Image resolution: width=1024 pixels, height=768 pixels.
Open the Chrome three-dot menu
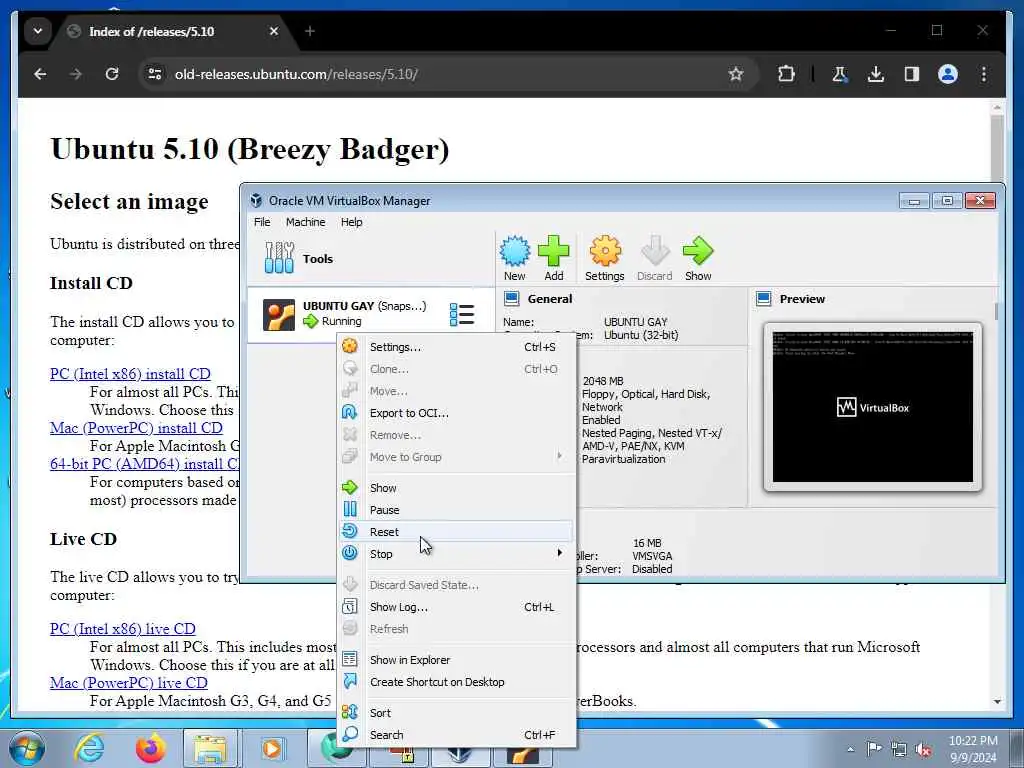click(984, 74)
